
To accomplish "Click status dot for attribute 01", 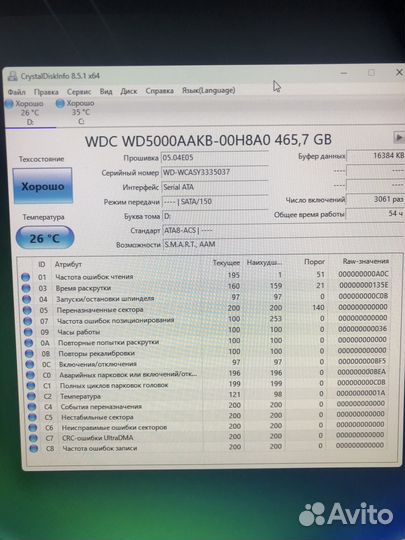I will pyautogui.click(x=25, y=277).
